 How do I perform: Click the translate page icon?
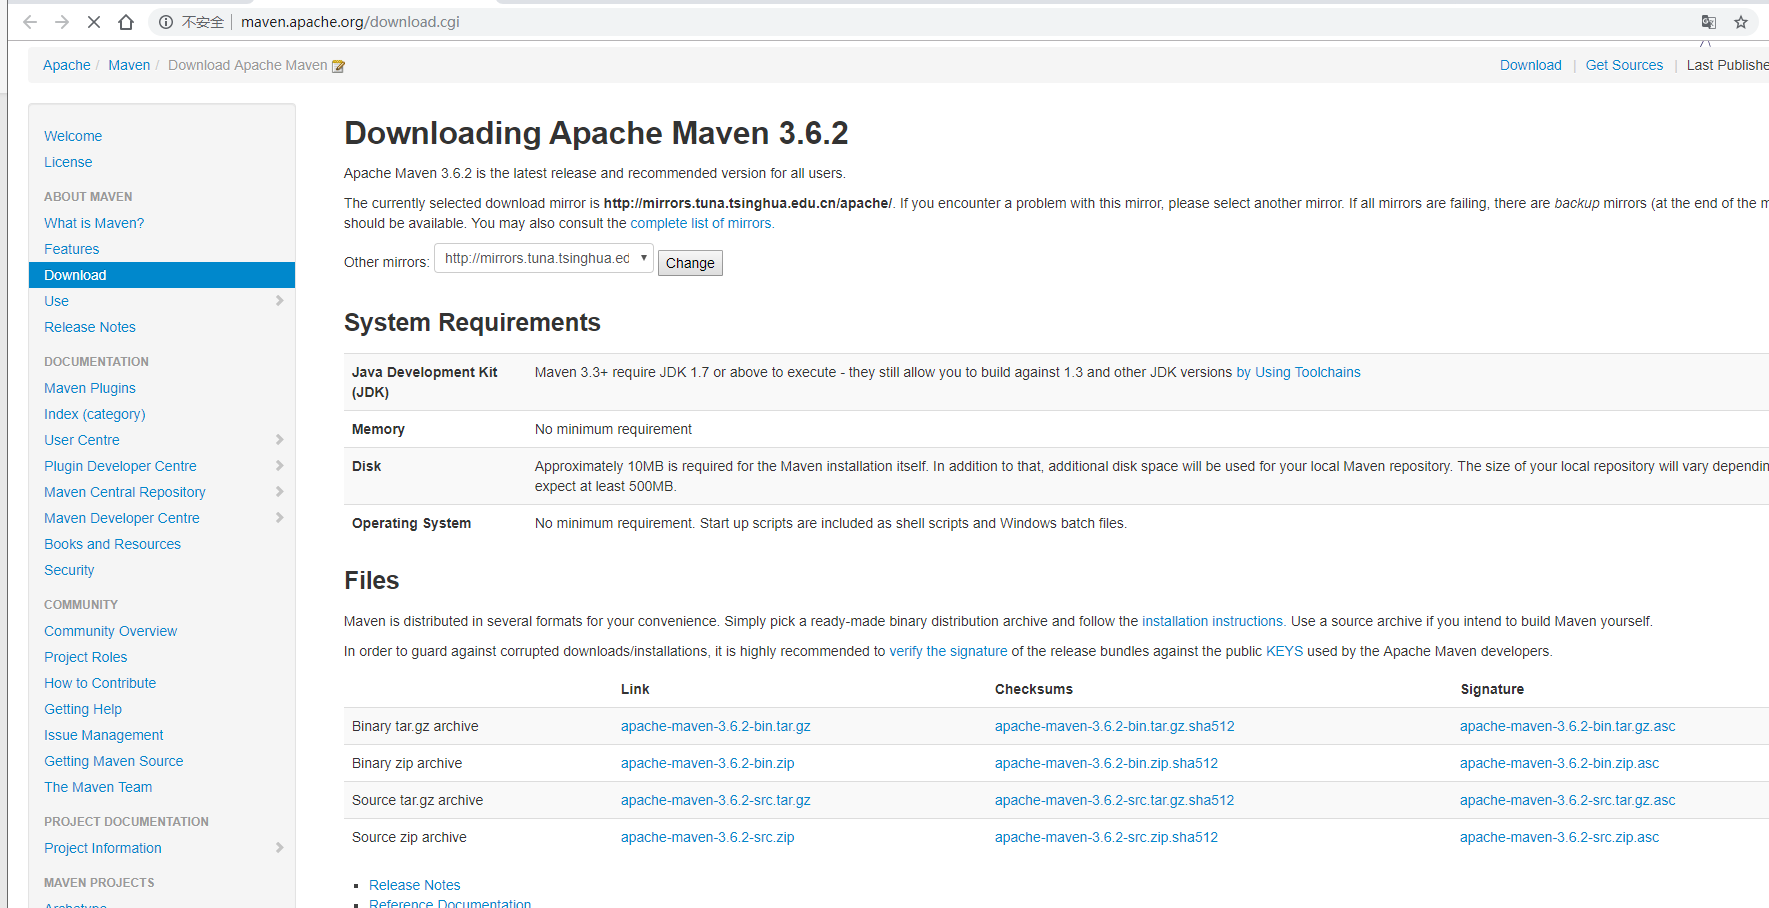tap(1709, 22)
